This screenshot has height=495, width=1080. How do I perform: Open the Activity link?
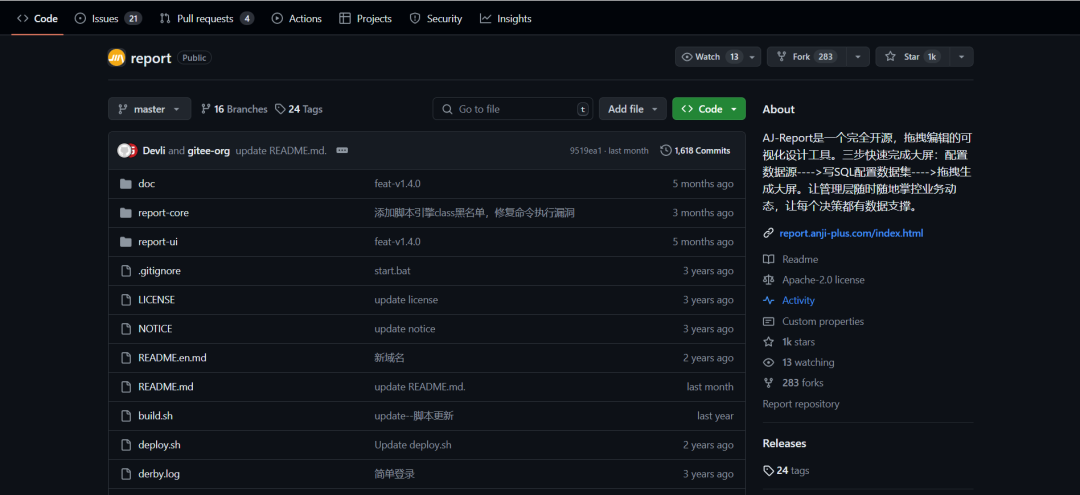[798, 301]
